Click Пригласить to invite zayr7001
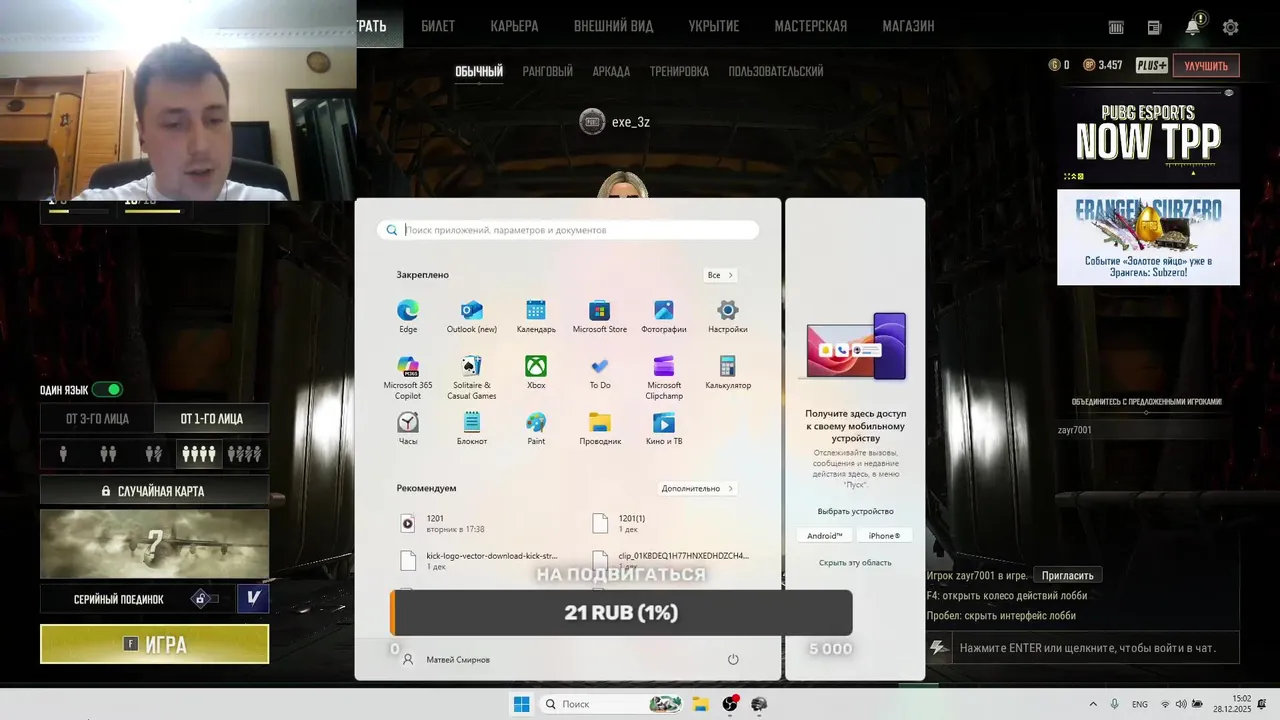Screen dimensions: 1280x720 pyautogui.click(x=1067, y=576)
